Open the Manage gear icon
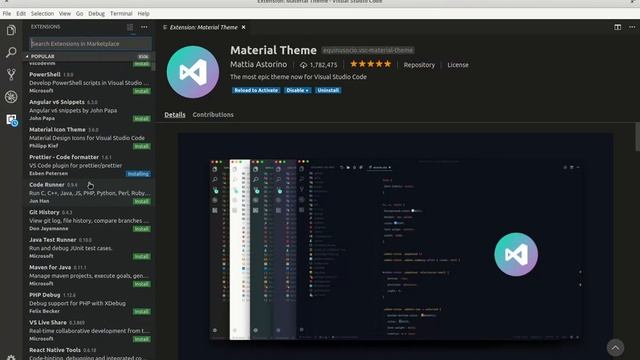This screenshot has width=640, height=360. coord(11,357)
